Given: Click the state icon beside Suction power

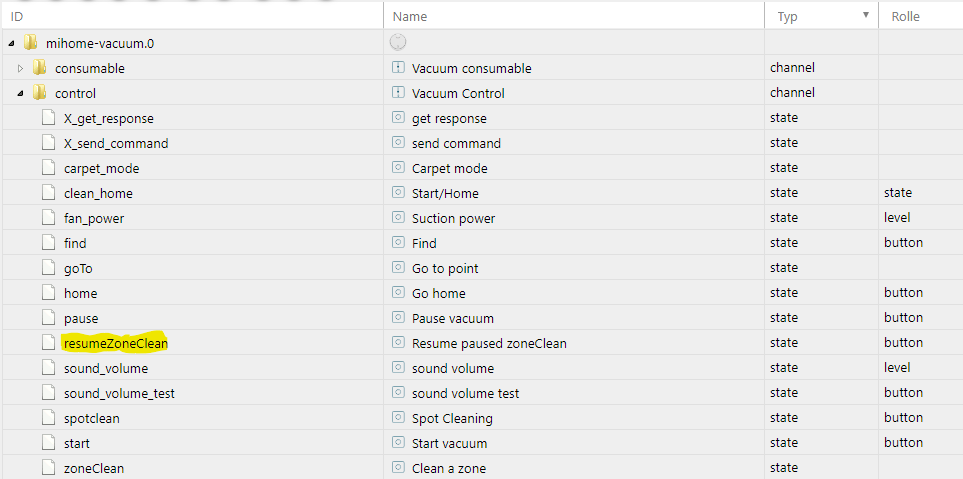Looking at the screenshot, I should click(398, 218).
